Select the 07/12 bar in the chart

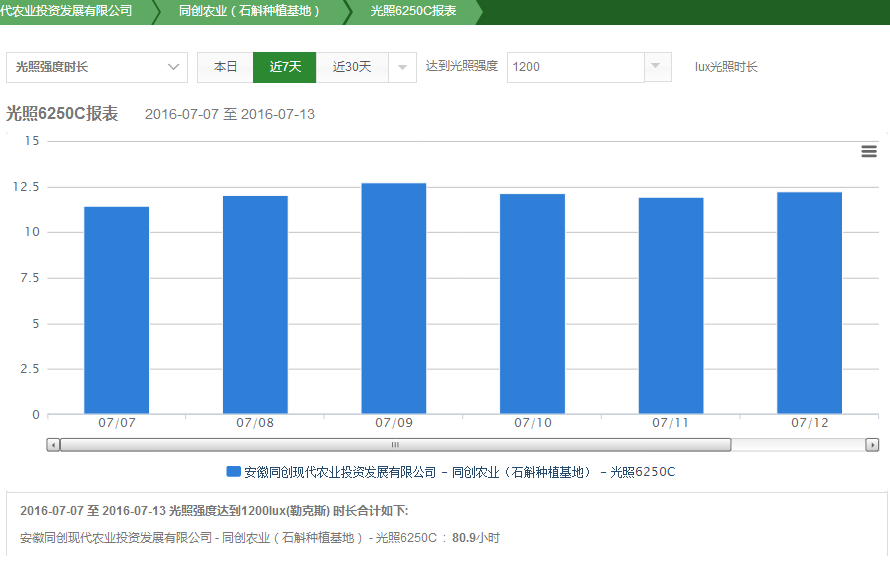click(x=809, y=303)
